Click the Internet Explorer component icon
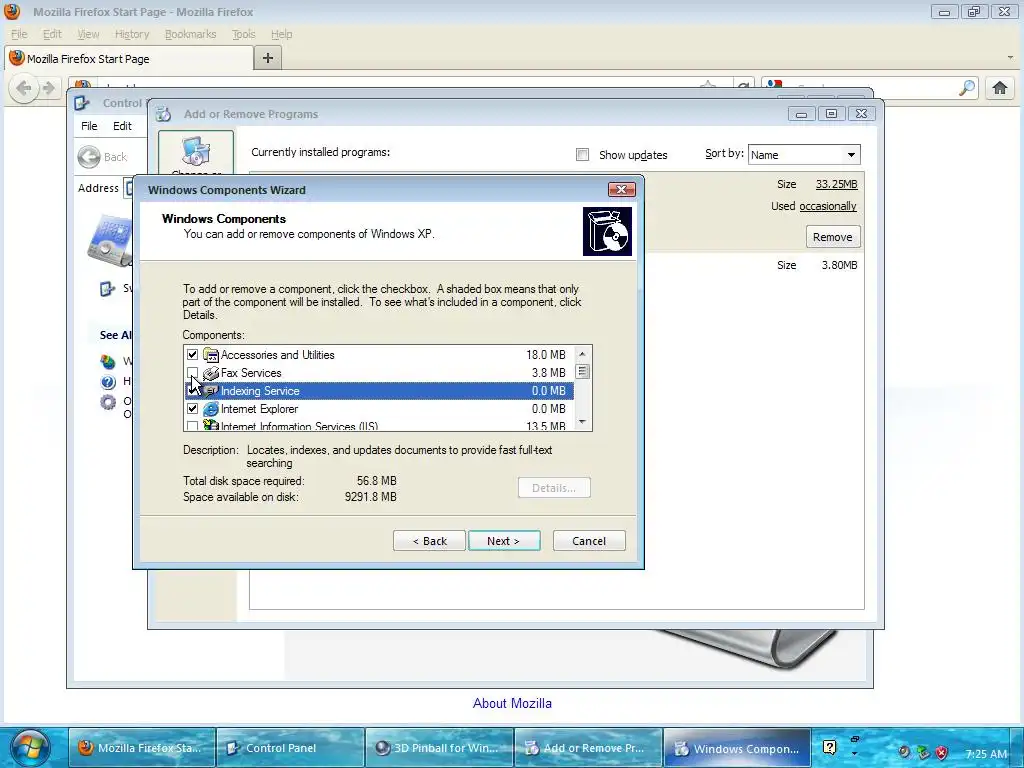The image size is (1024, 768). click(x=210, y=409)
